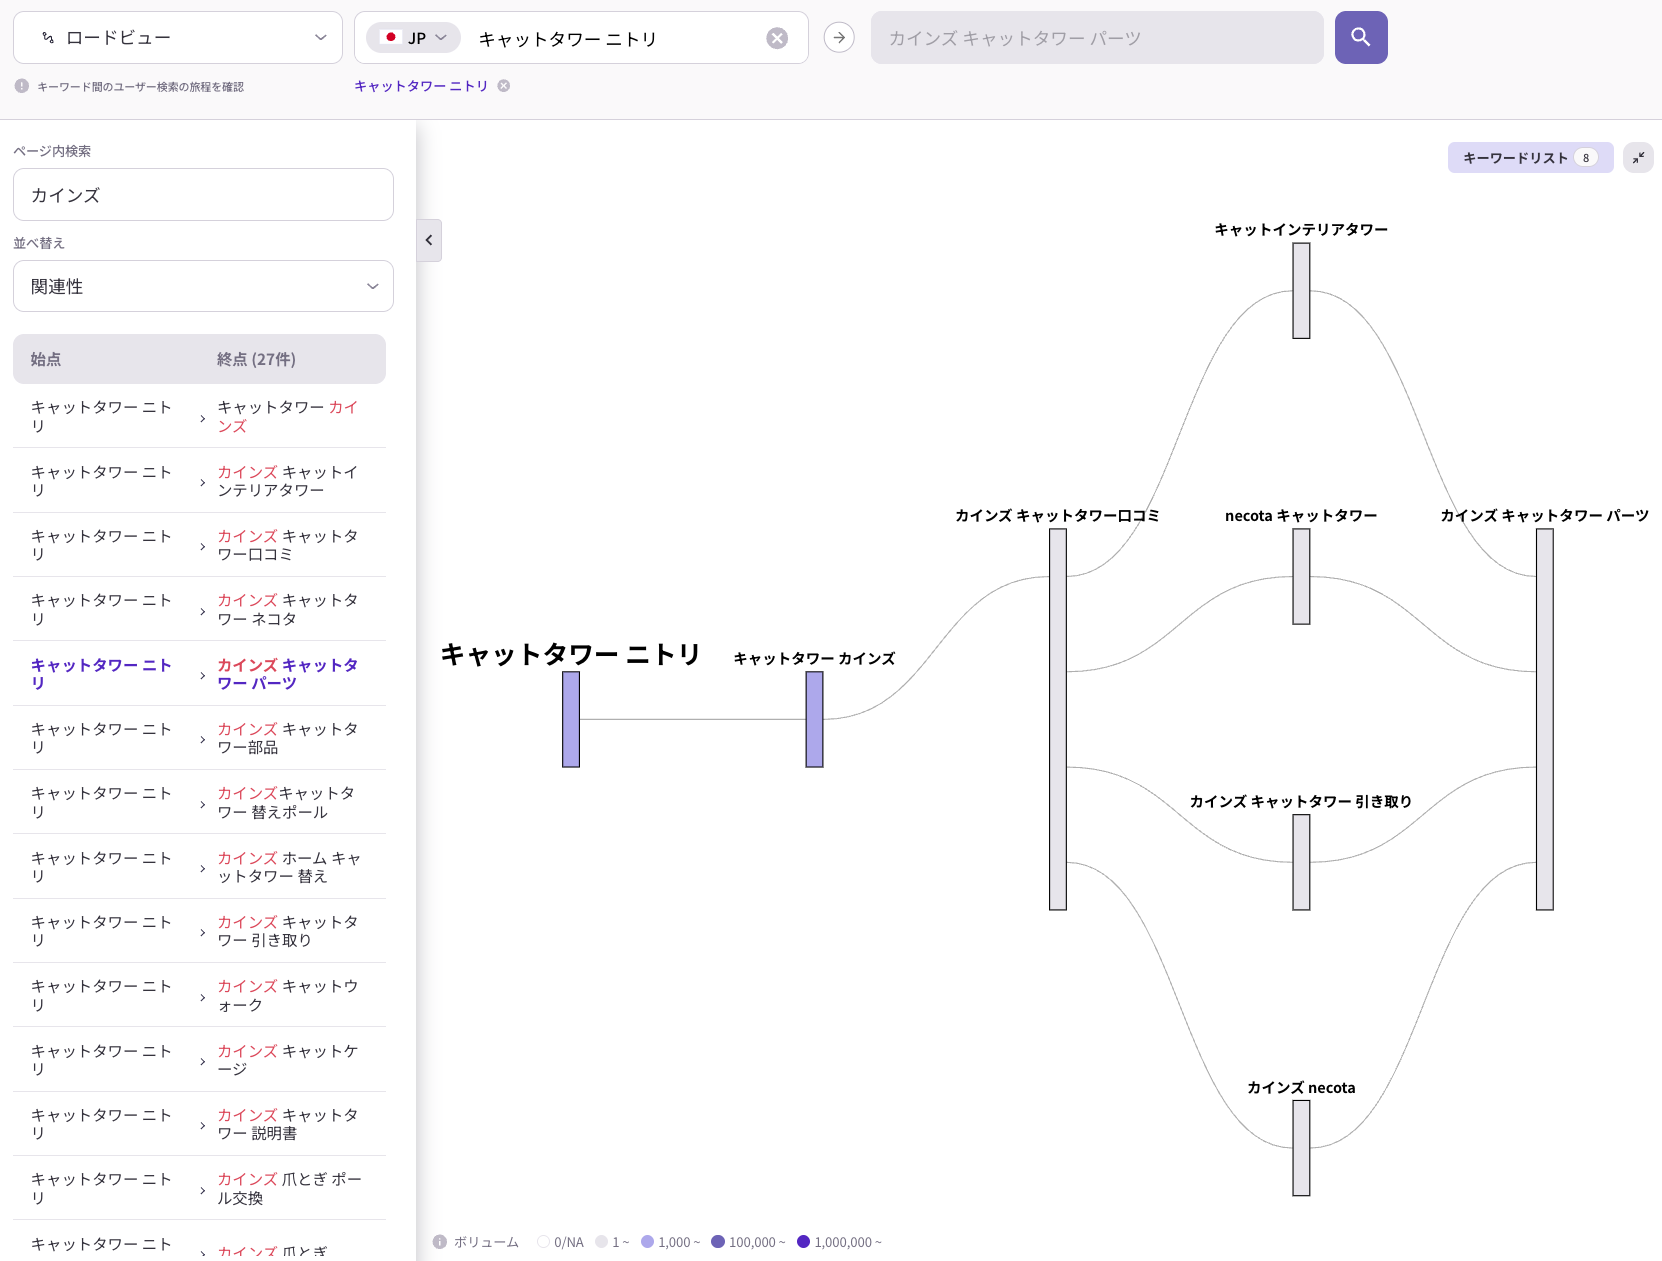
Task: Remove the キャットタワー ニトリ keyword tag
Action: click(x=504, y=86)
